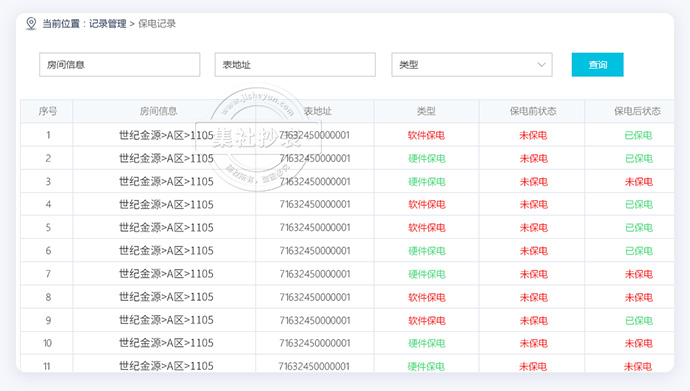Select row 11 sequence number
The image size is (690, 391).
[47, 366]
